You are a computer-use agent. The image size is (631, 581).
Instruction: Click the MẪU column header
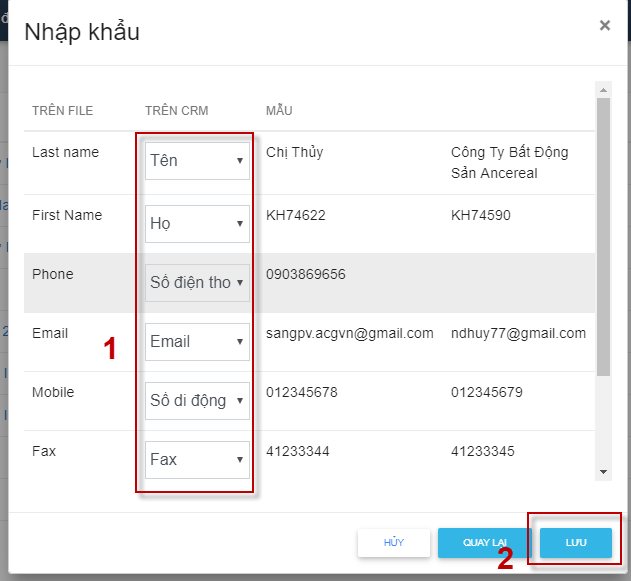[x=279, y=110]
